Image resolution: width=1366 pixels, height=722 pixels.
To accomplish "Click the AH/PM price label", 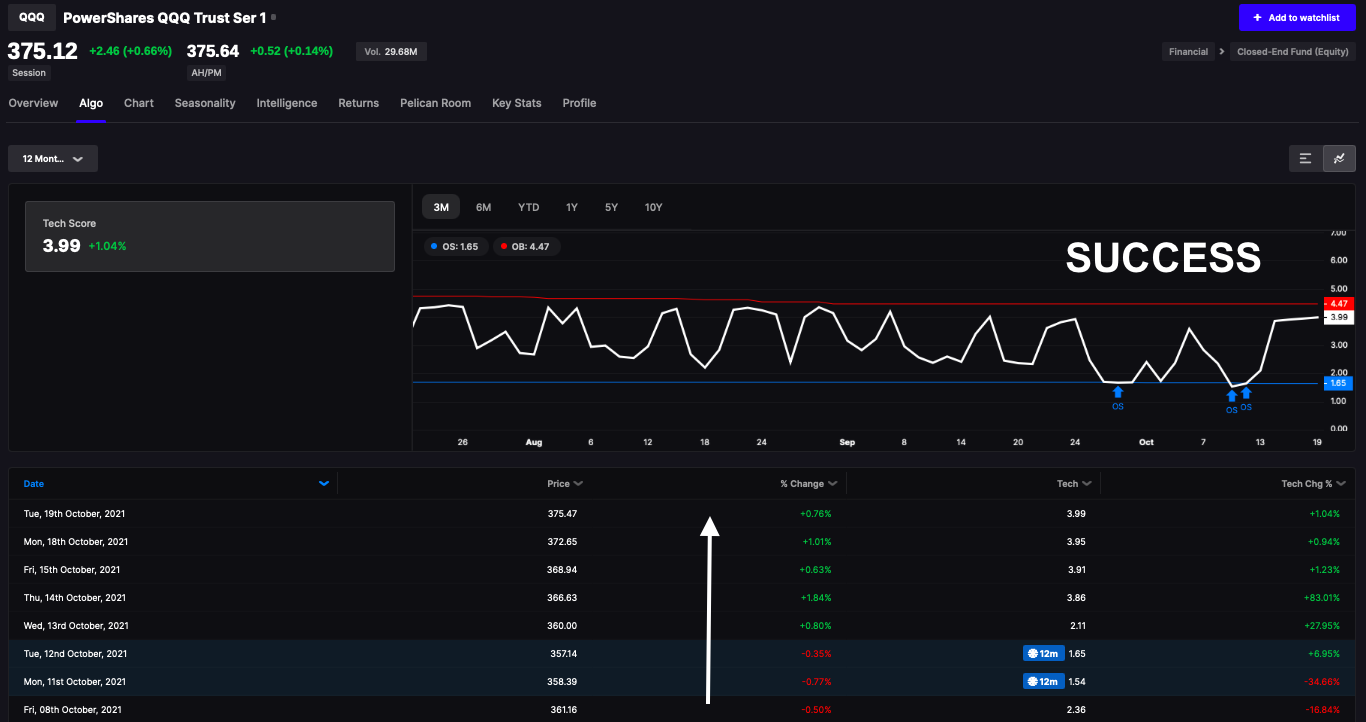I will click(x=204, y=73).
